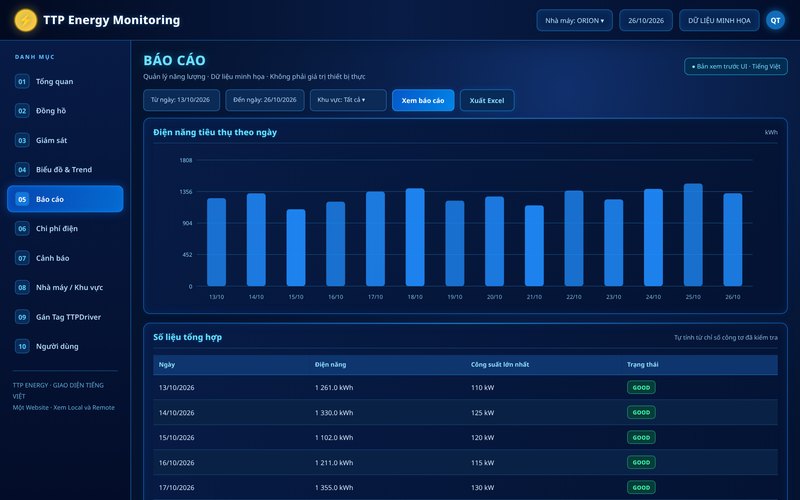Click the 01 number badge
Screen dimensions: 800x500
pos(22,82)
